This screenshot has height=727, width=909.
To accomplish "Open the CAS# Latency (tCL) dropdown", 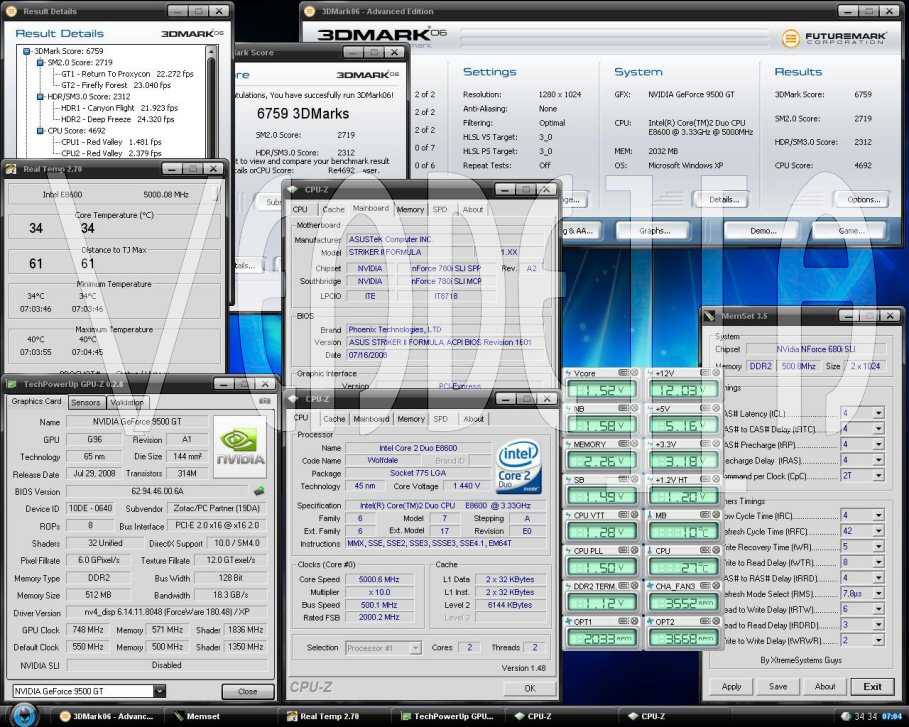I will (x=879, y=413).
